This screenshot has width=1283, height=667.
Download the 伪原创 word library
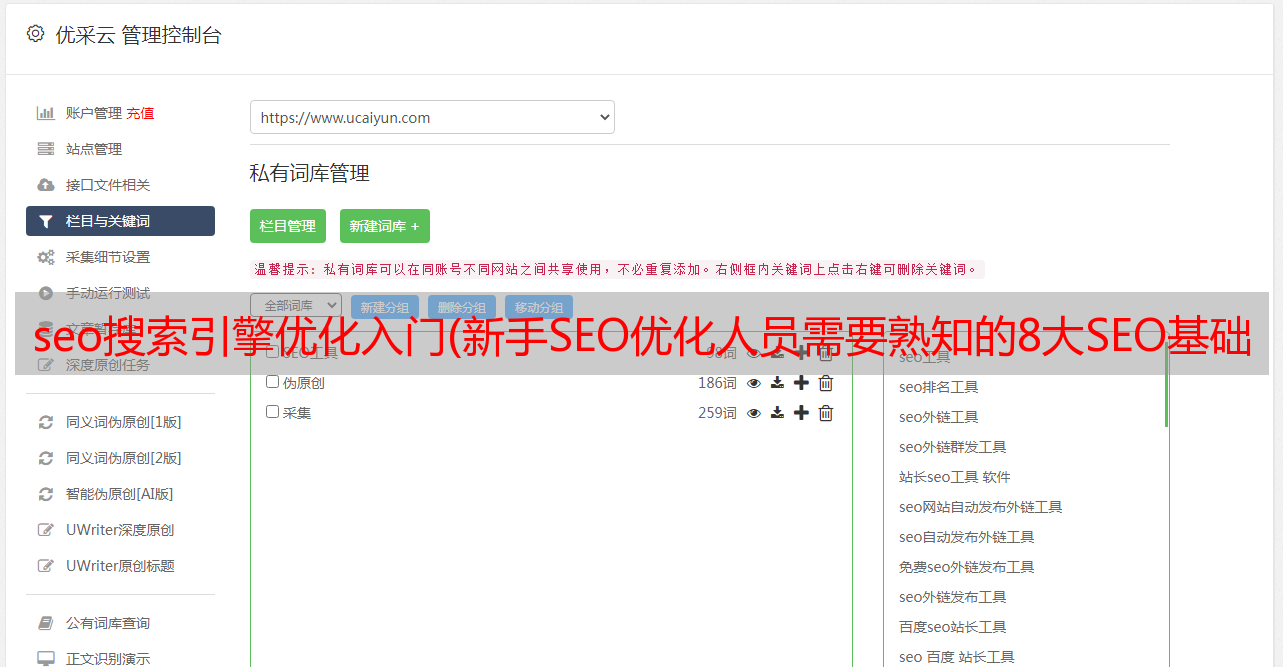point(777,383)
